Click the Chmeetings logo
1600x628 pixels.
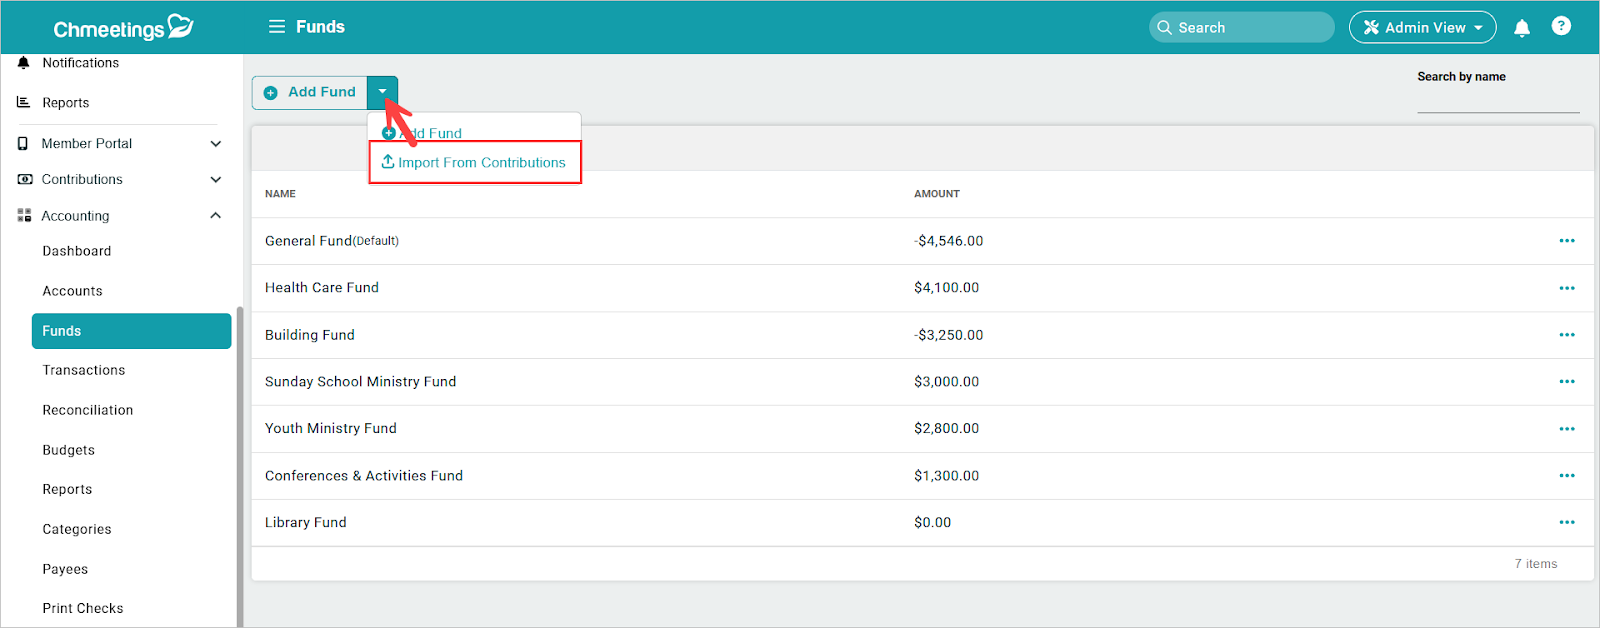(x=122, y=28)
